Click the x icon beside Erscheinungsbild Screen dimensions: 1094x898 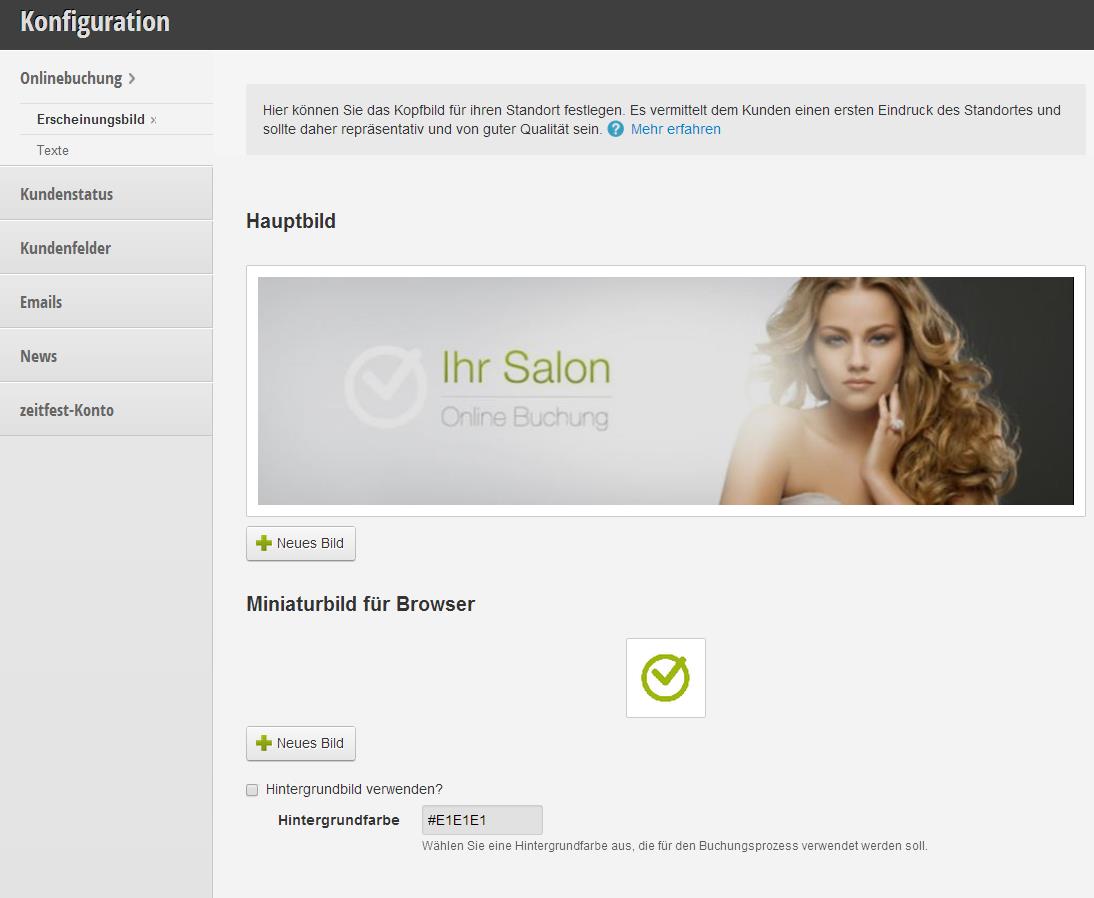click(153, 120)
